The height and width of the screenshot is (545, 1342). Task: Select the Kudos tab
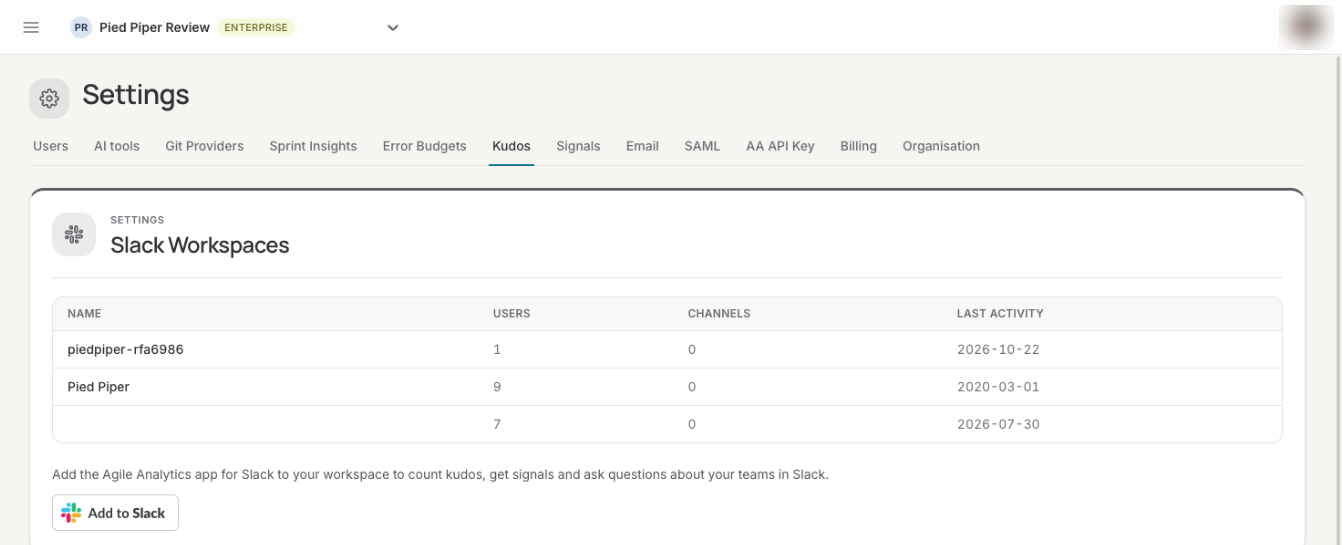pyautogui.click(x=511, y=146)
